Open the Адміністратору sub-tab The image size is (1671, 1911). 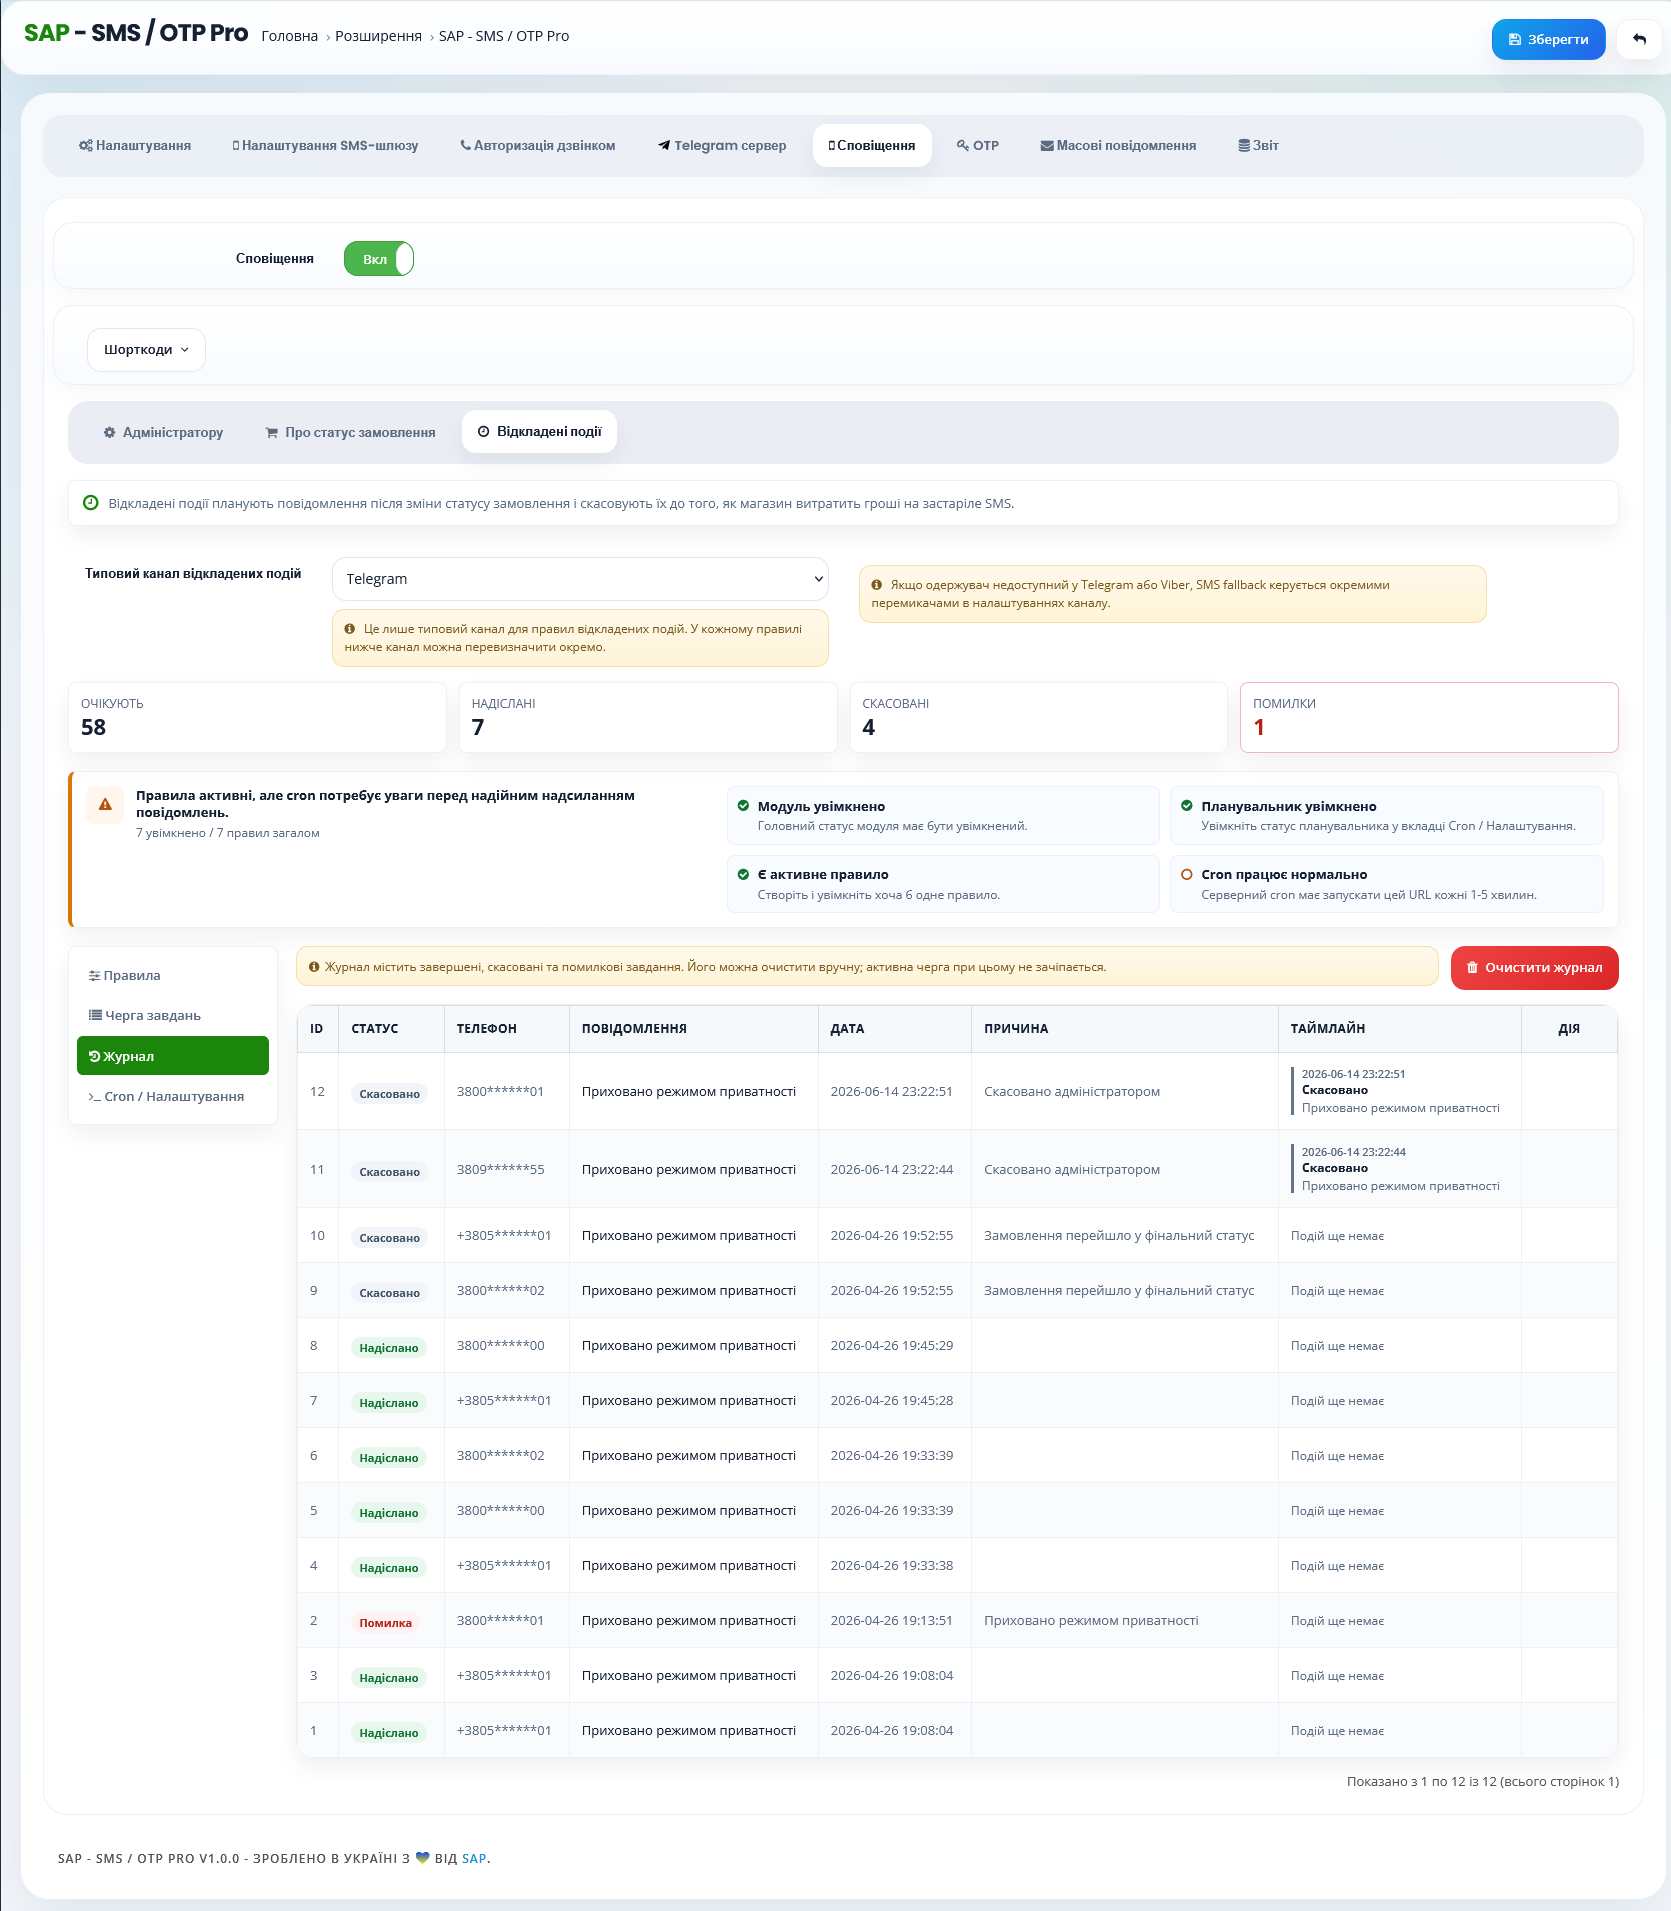[163, 432]
